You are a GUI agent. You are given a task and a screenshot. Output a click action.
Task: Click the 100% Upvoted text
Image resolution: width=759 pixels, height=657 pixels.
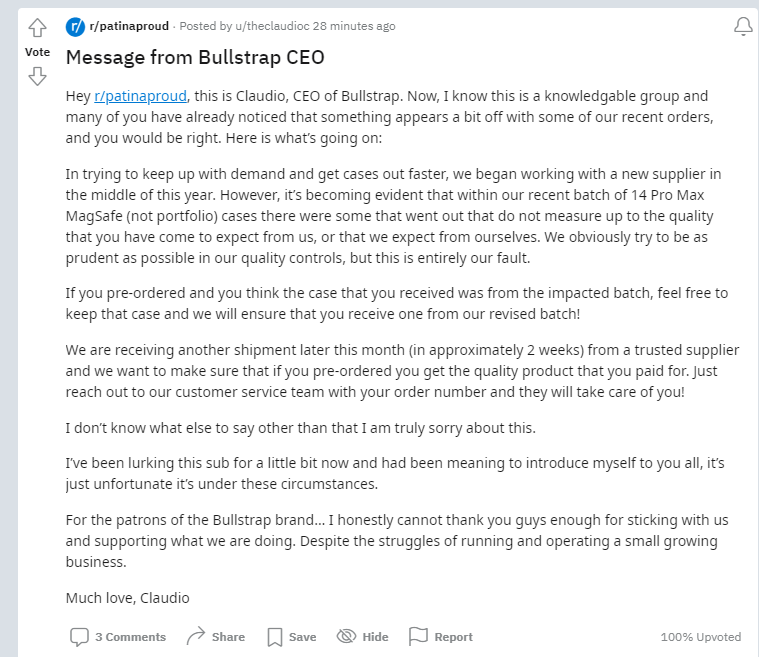700,637
